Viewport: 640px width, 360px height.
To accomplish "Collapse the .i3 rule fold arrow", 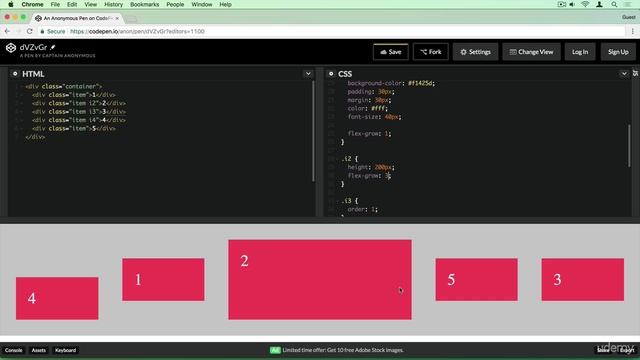I will [337, 201].
